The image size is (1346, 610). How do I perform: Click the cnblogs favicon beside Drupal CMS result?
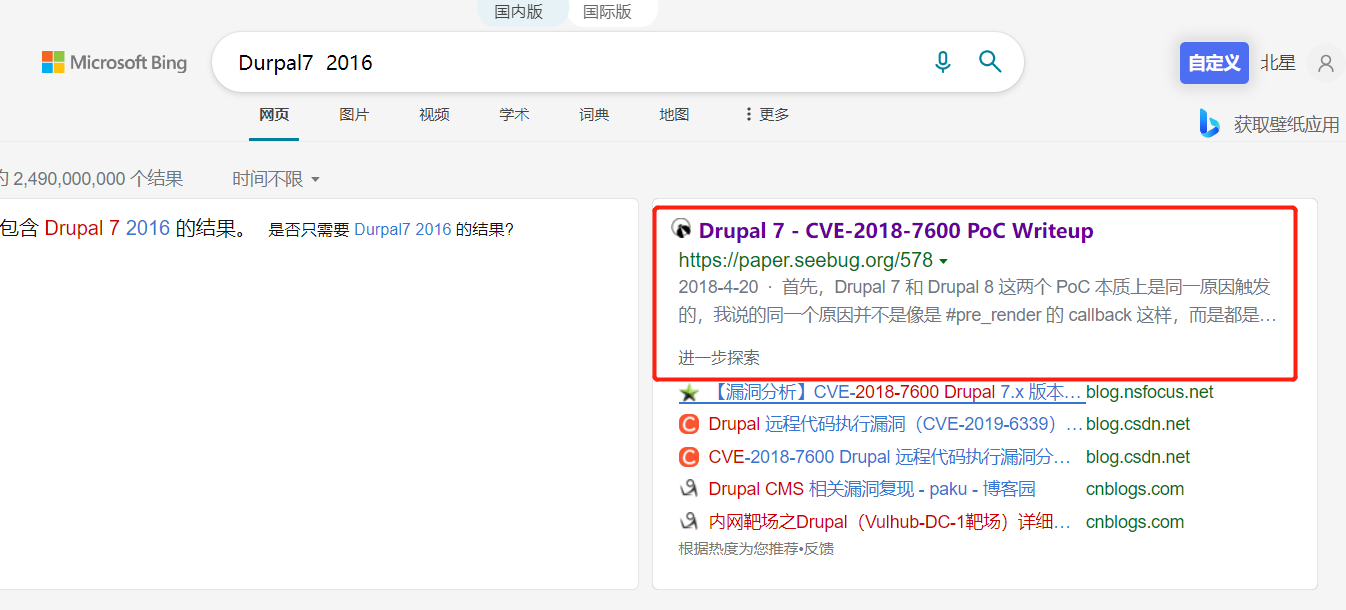click(688, 489)
